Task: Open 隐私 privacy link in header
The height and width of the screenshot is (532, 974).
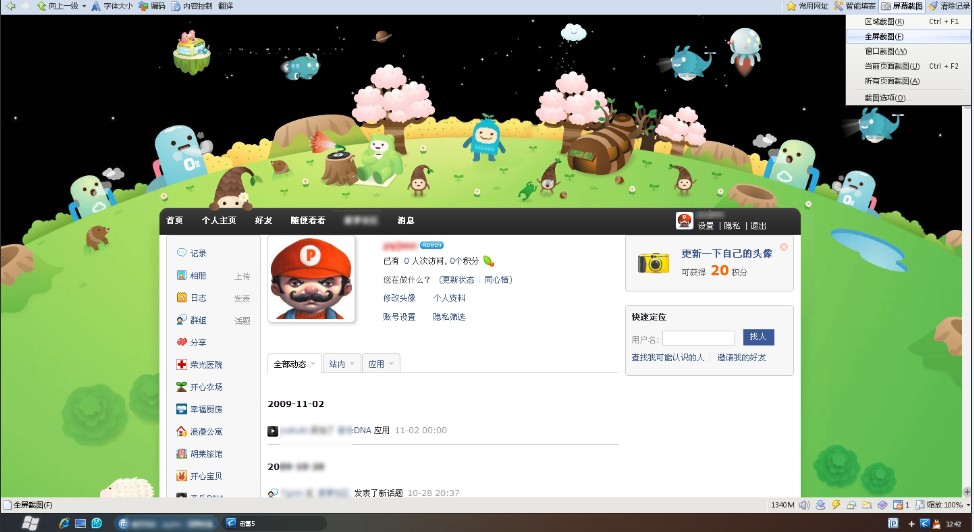Action: [x=732, y=226]
